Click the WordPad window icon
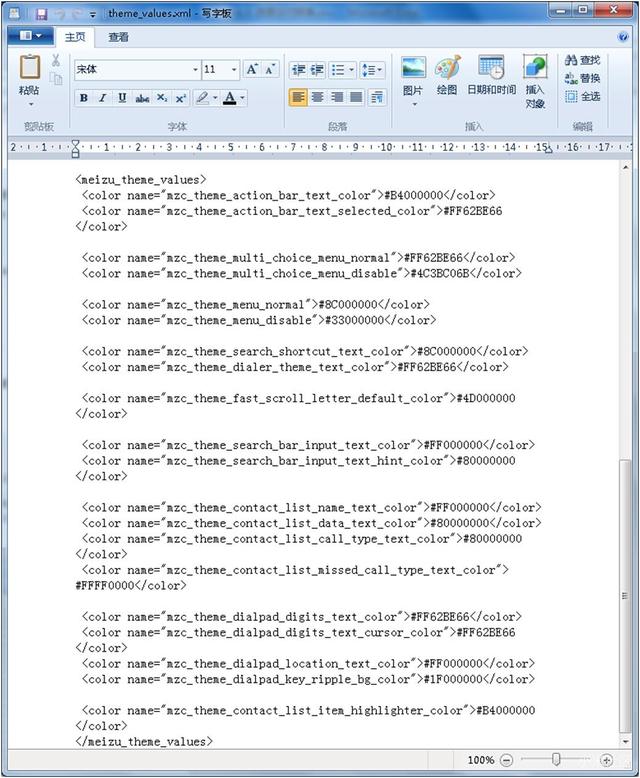Viewport: 640px width, 778px height. 15,13
